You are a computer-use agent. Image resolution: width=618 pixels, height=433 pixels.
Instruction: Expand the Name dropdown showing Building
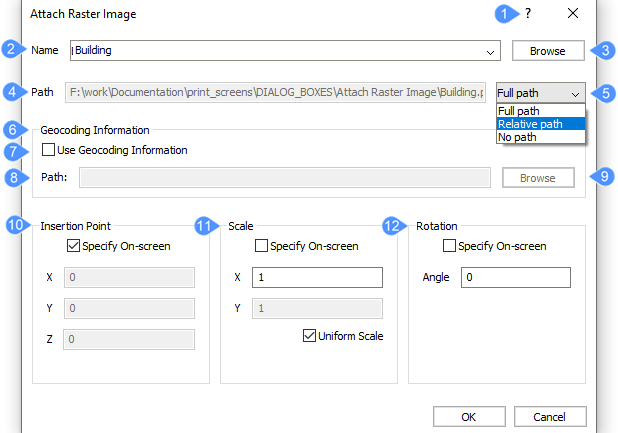(490, 51)
